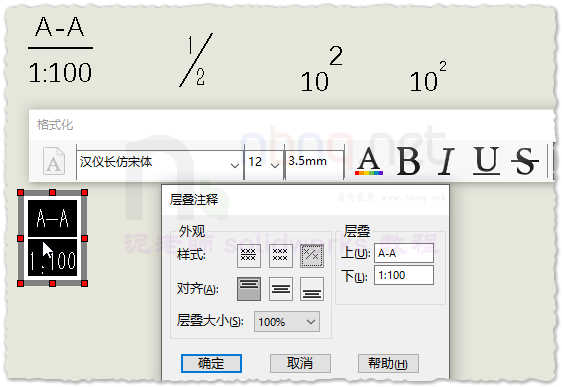Select diagonal fraction stack style
562x387 pixels.
[312, 256]
